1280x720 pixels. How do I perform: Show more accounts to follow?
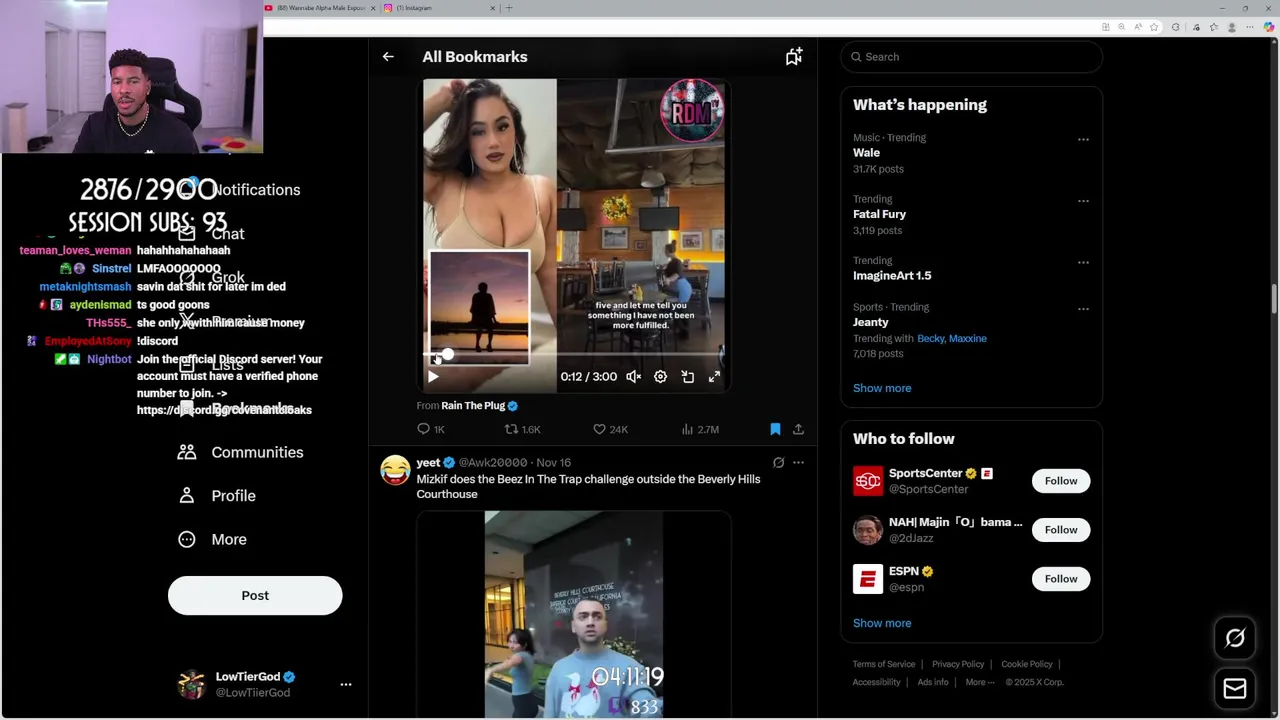(x=882, y=623)
